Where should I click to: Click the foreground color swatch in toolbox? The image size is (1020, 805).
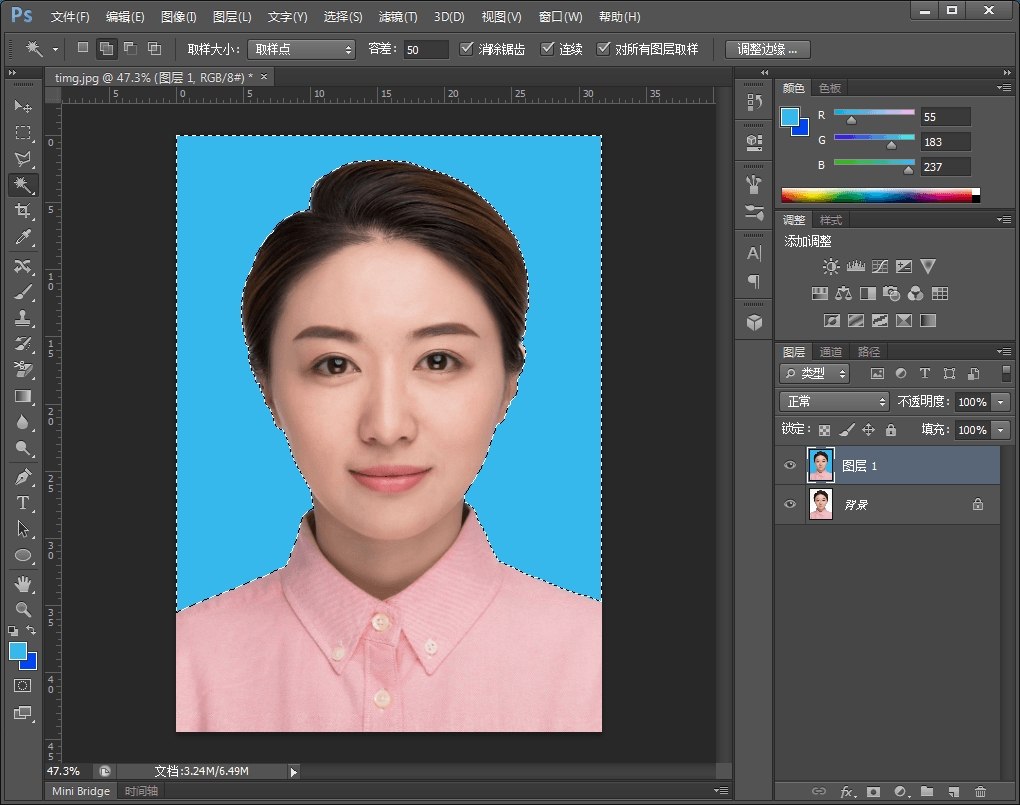point(18,651)
